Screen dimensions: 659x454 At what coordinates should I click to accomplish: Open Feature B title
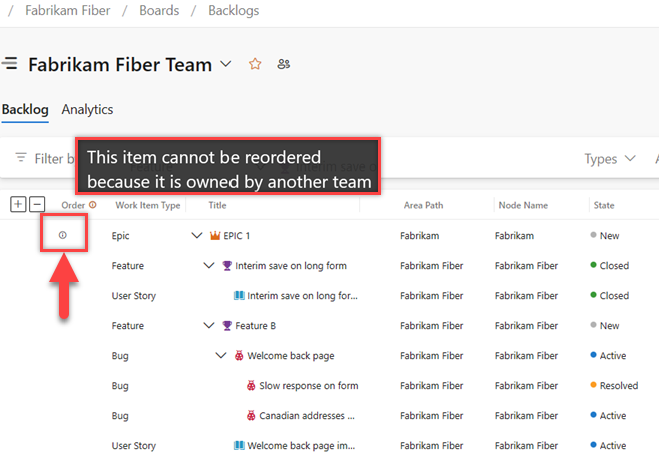pyautogui.click(x=256, y=326)
